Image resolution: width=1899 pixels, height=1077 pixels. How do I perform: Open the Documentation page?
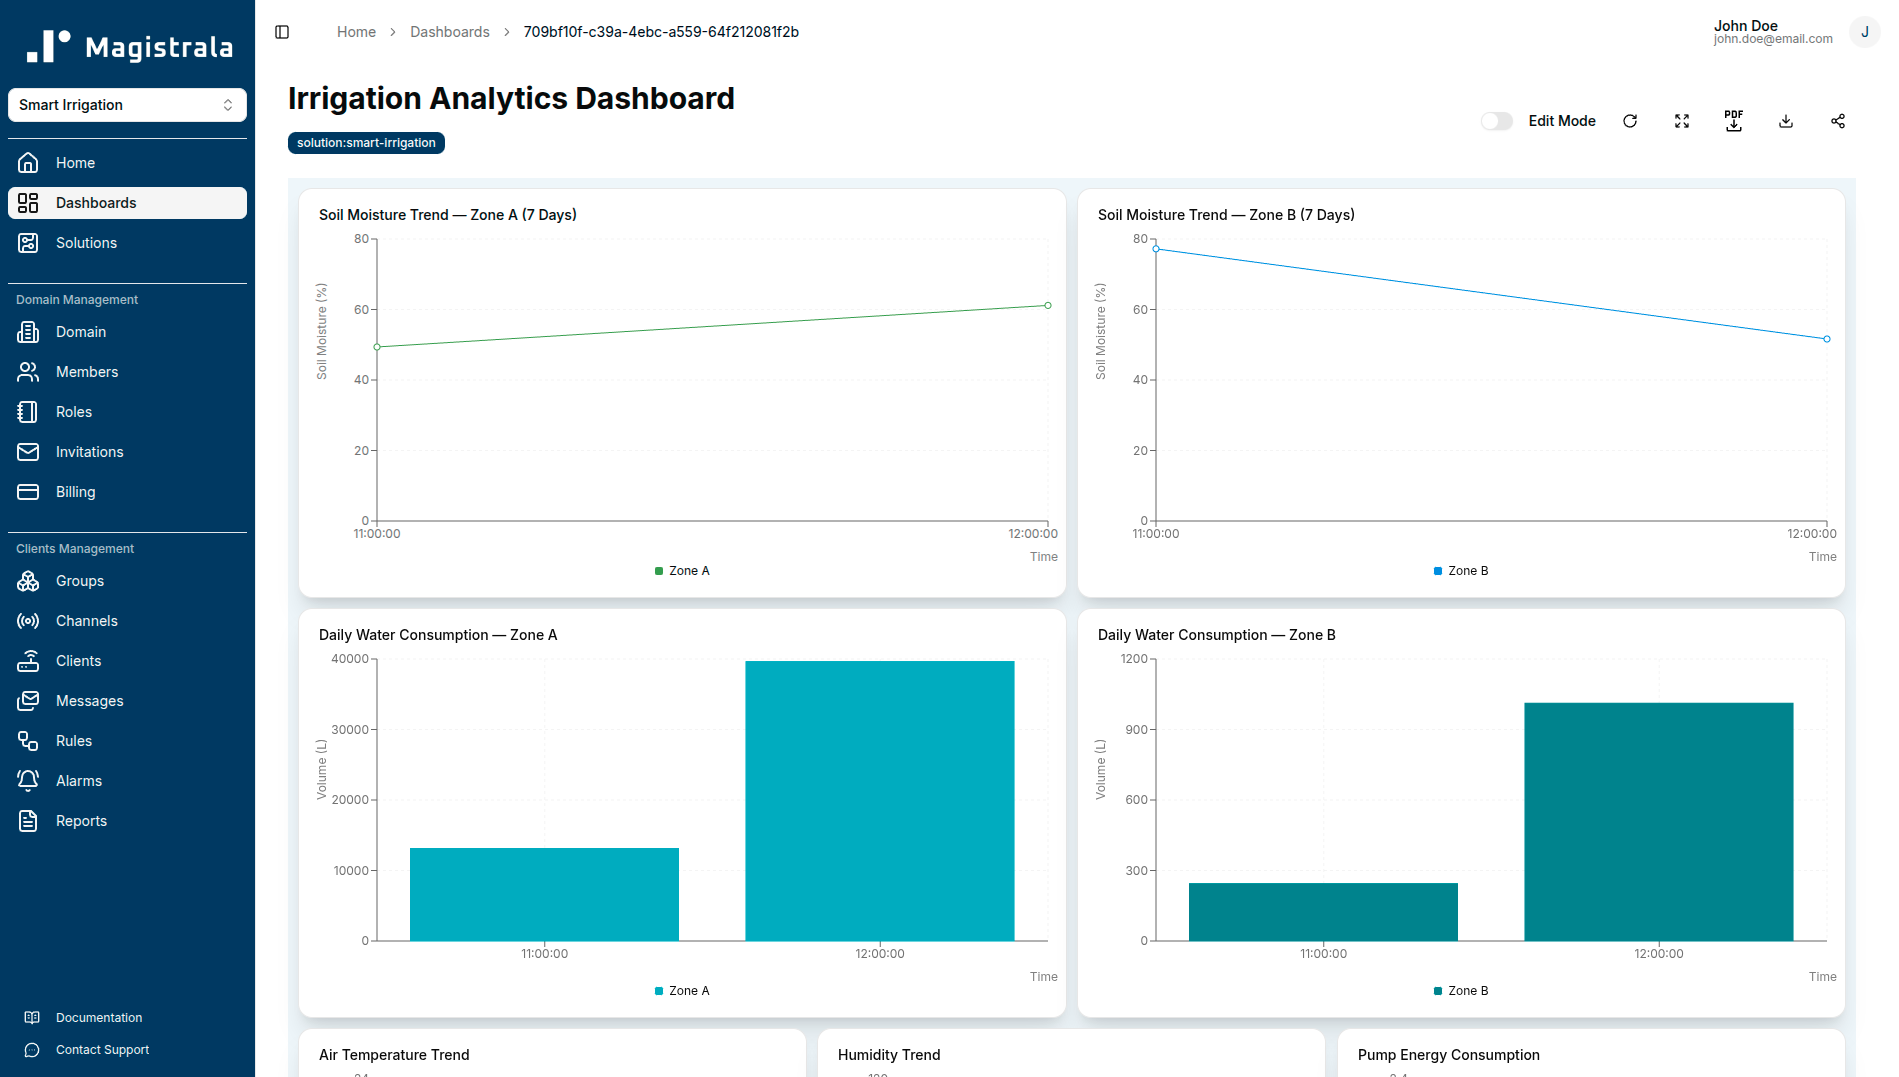(x=98, y=1017)
